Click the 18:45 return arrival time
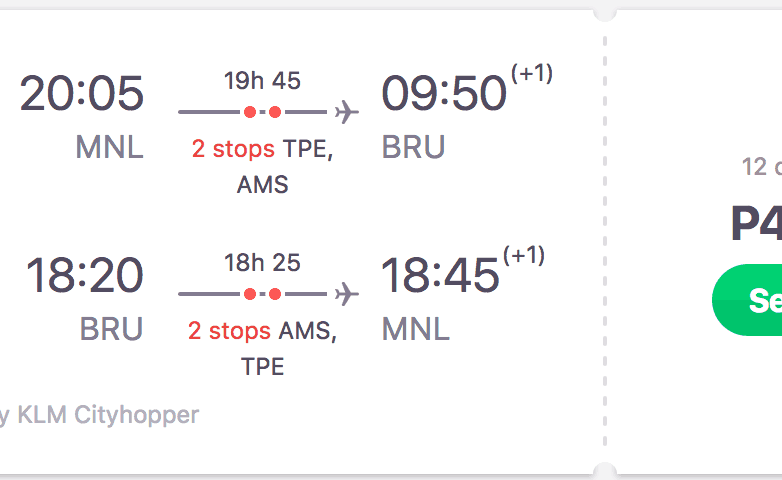Image resolution: width=782 pixels, height=480 pixels. click(440, 276)
